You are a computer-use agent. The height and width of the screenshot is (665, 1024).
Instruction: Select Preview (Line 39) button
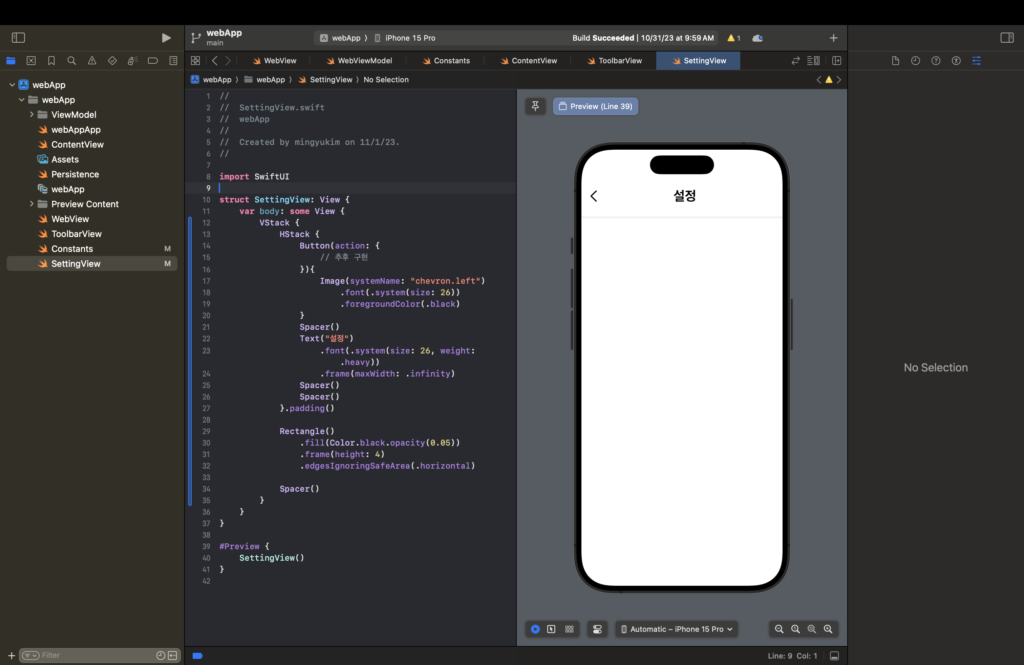[596, 106]
